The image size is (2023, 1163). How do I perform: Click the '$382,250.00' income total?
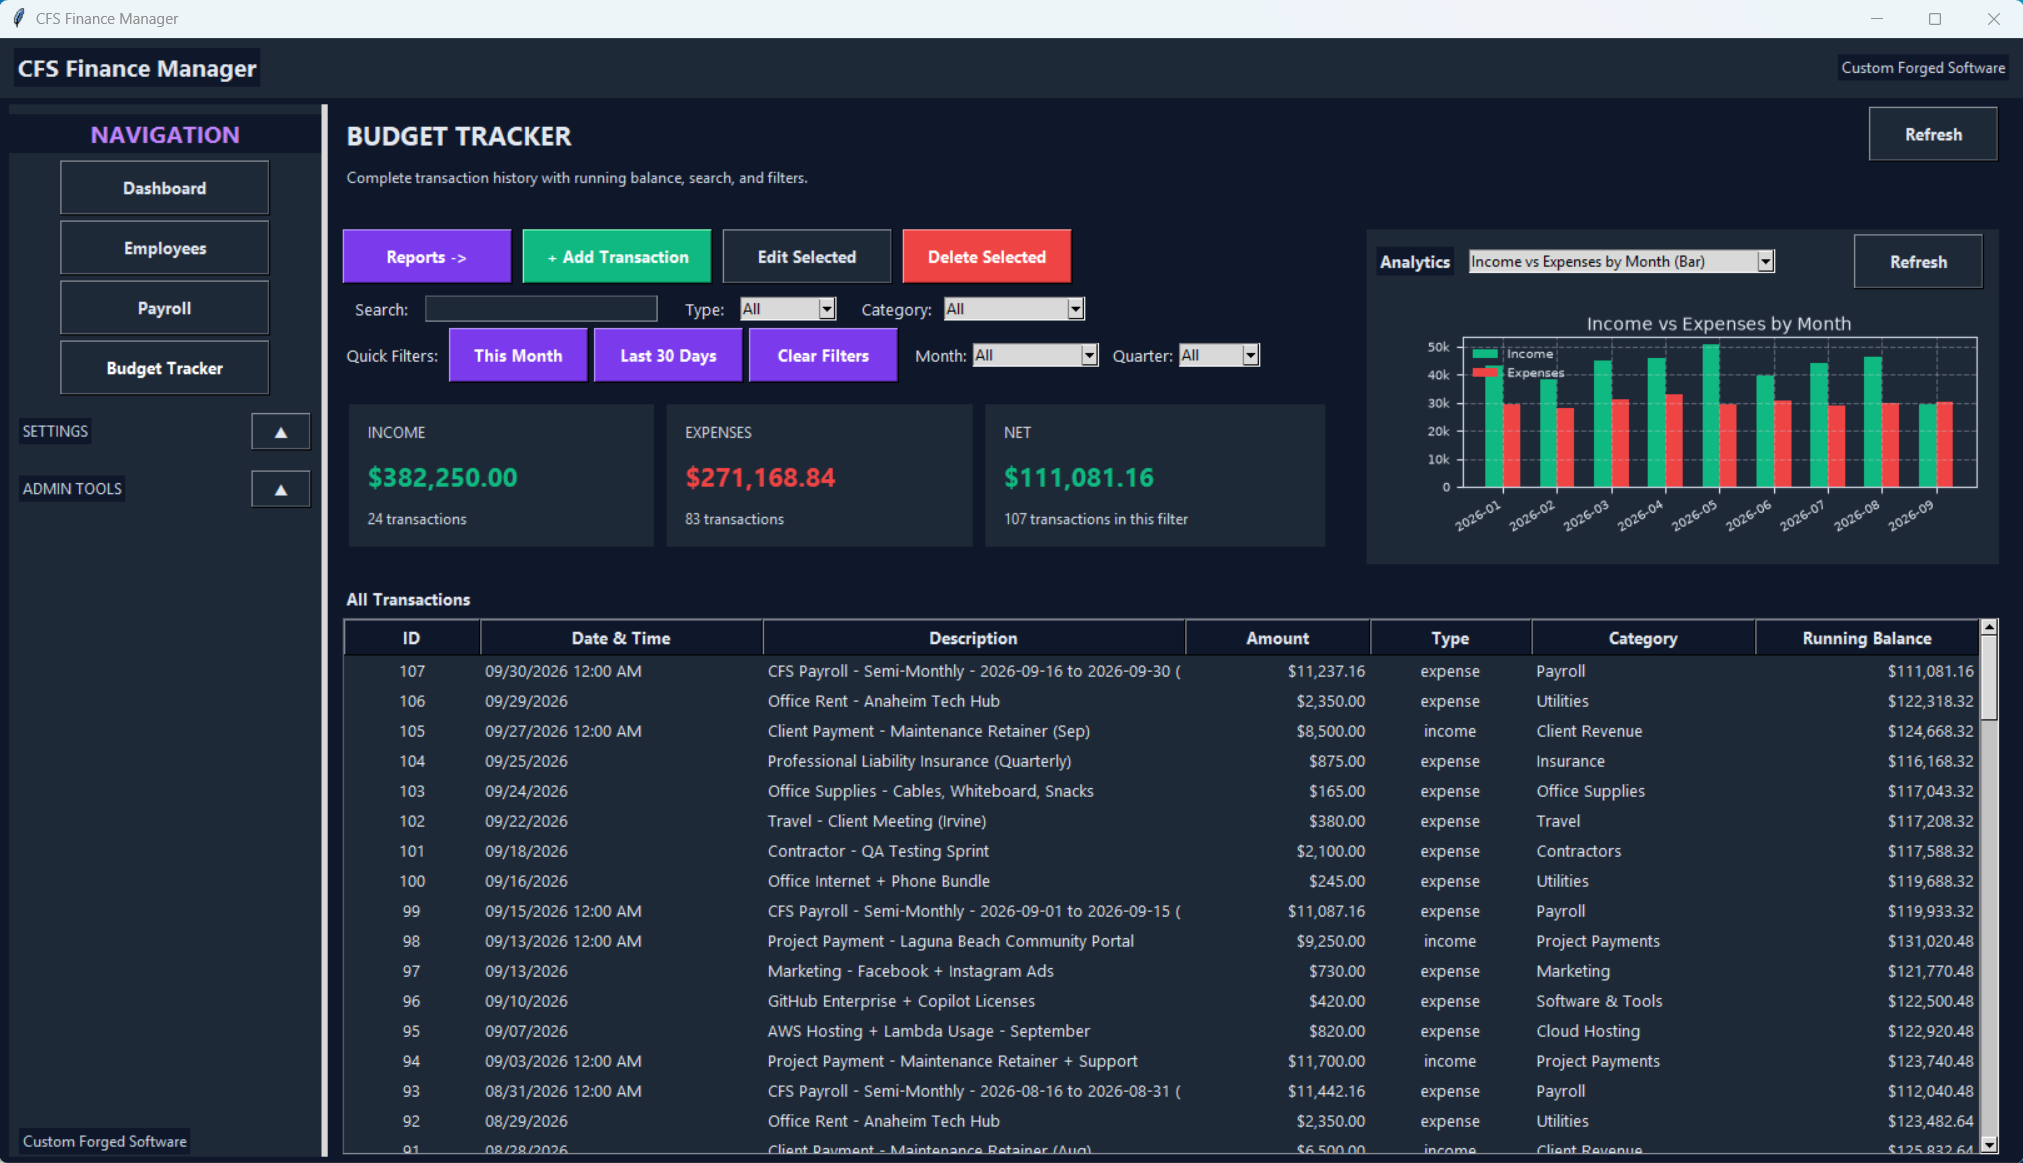point(442,478)
